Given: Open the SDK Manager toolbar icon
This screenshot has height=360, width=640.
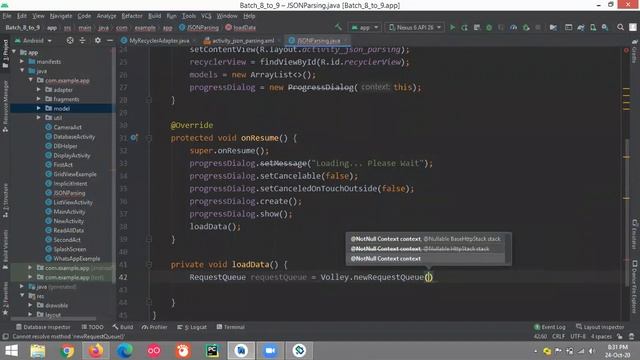Looking at the screenshot, I should pos(605,27).
